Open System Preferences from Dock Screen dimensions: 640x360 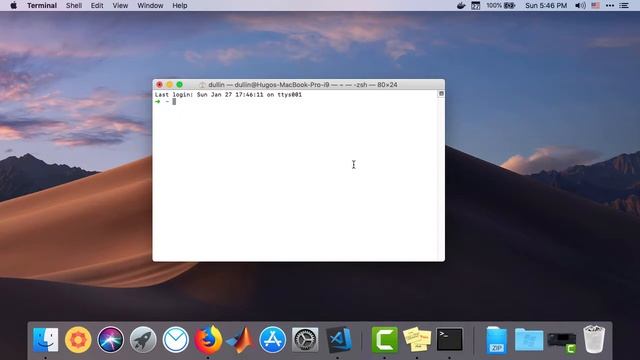[x=305, y=340]
